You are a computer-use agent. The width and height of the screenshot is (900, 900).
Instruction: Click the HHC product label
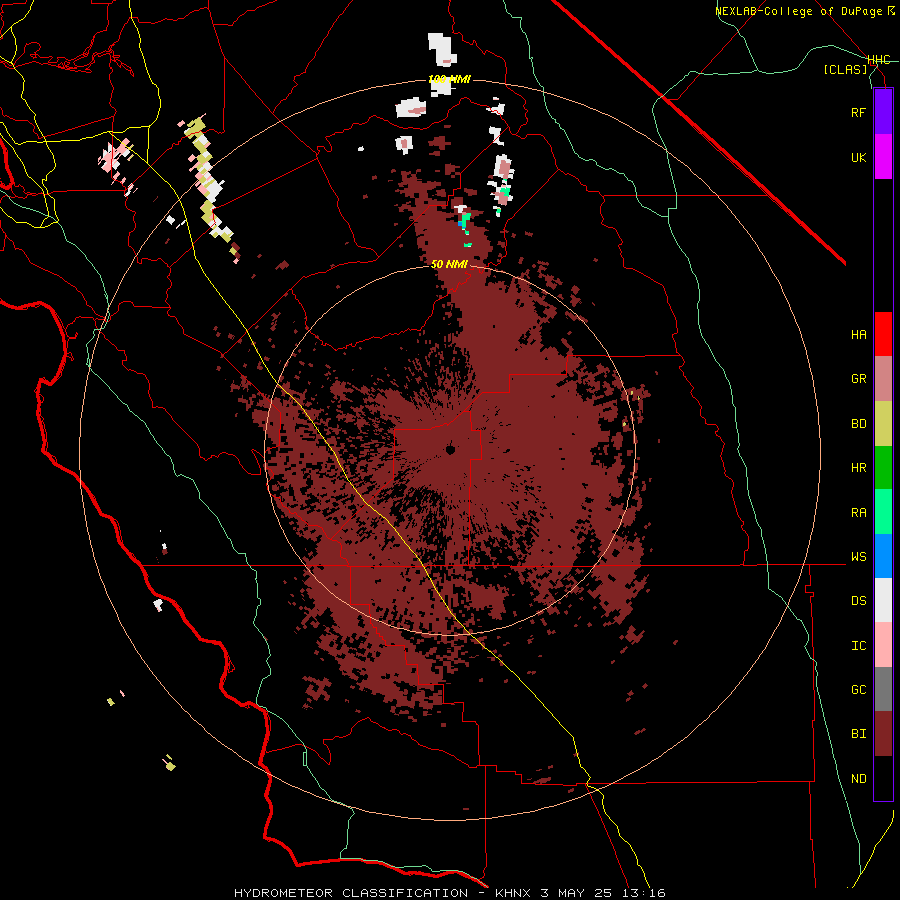(878, 60)
